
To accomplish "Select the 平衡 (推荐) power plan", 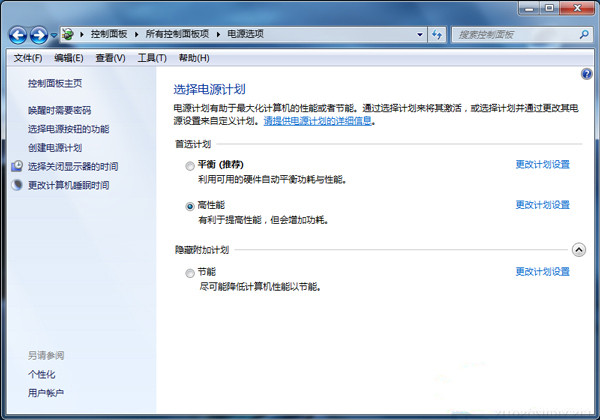I will coord(190,165).
